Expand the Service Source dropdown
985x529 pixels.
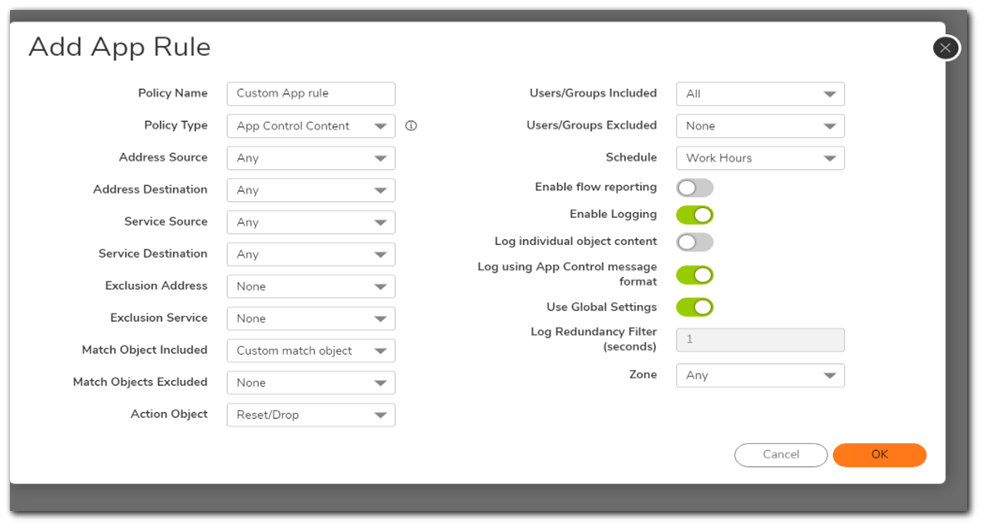point(311,222)
